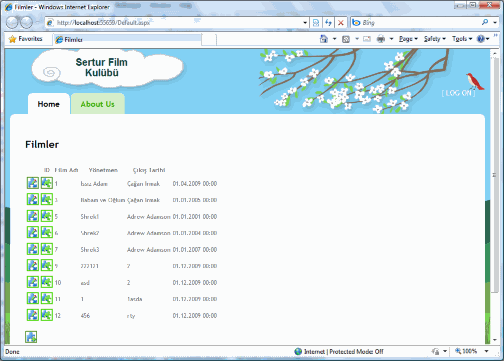Click the right delete icon in the row with ID 10

coord(47,282)
